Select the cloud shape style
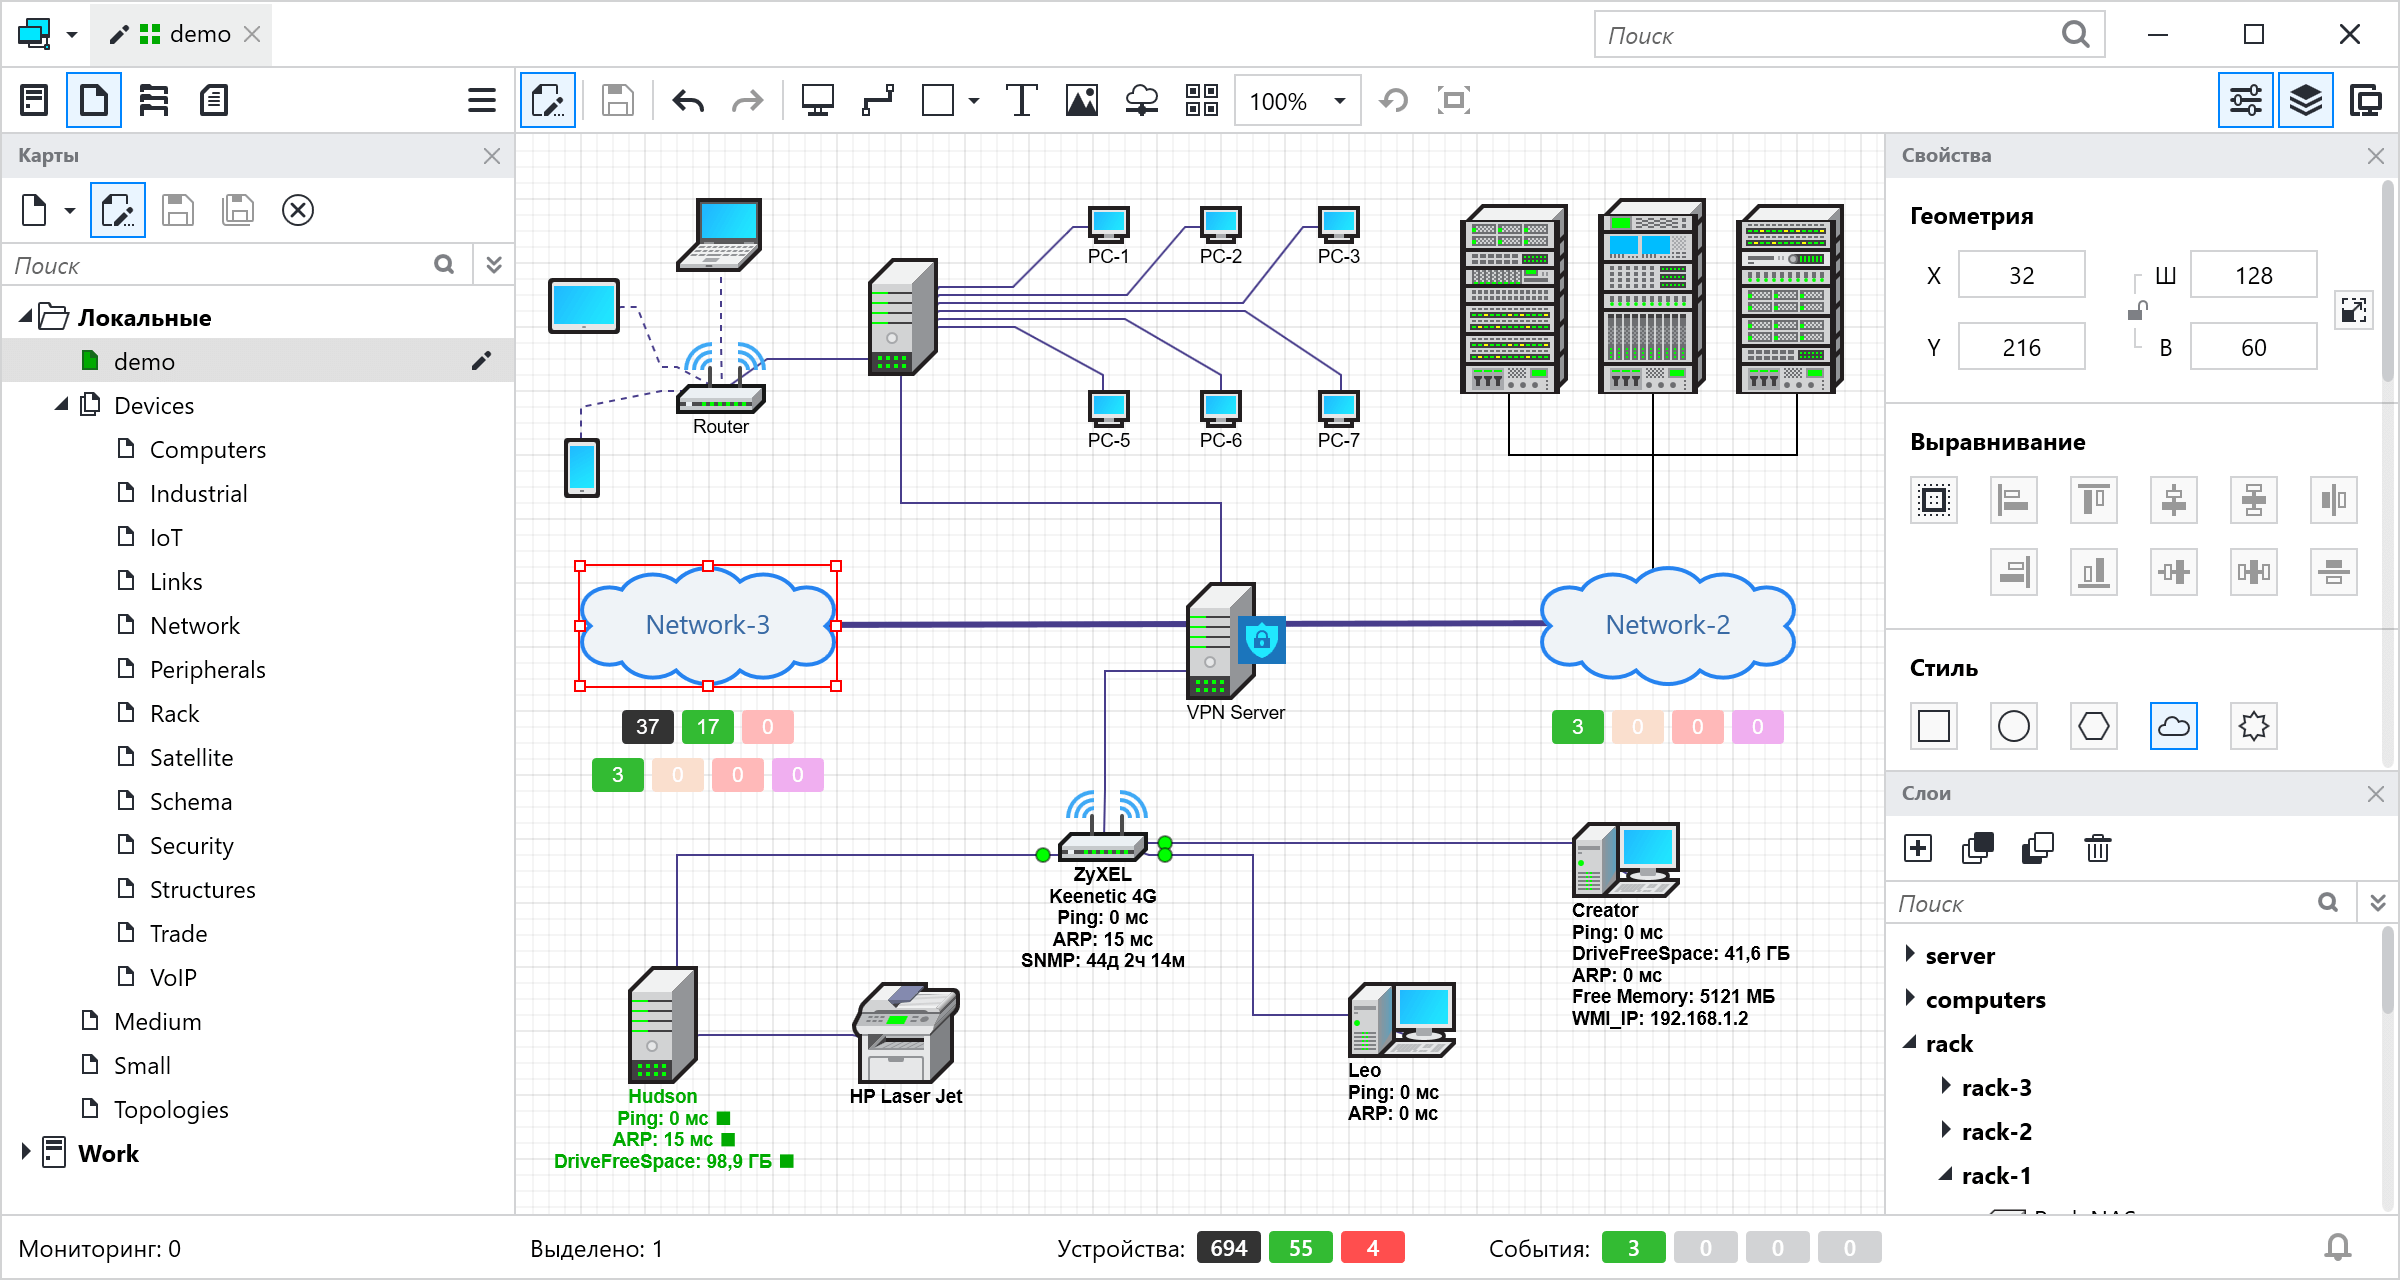This screenshot has width=2400, height=1280. pyautogui.click(x=2173, y=726)
